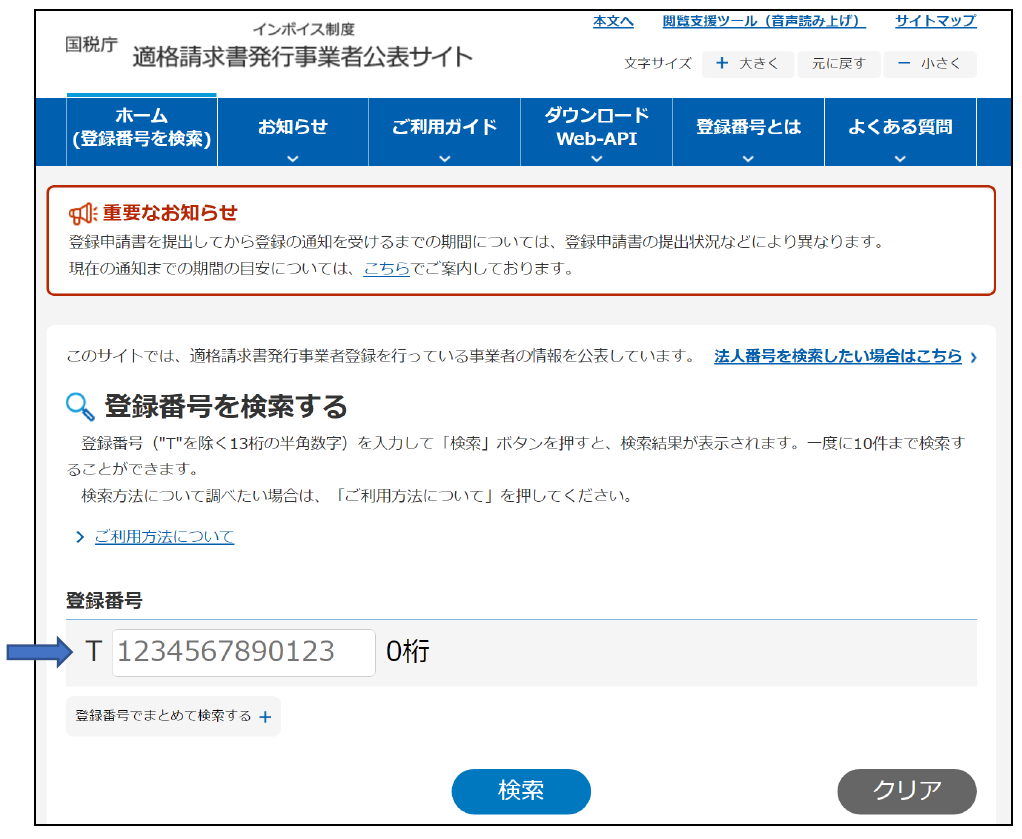This screenshot has height=839, width=1022.
Task: Expand the お知らせ menu chevron
Action: click(293, 158)
